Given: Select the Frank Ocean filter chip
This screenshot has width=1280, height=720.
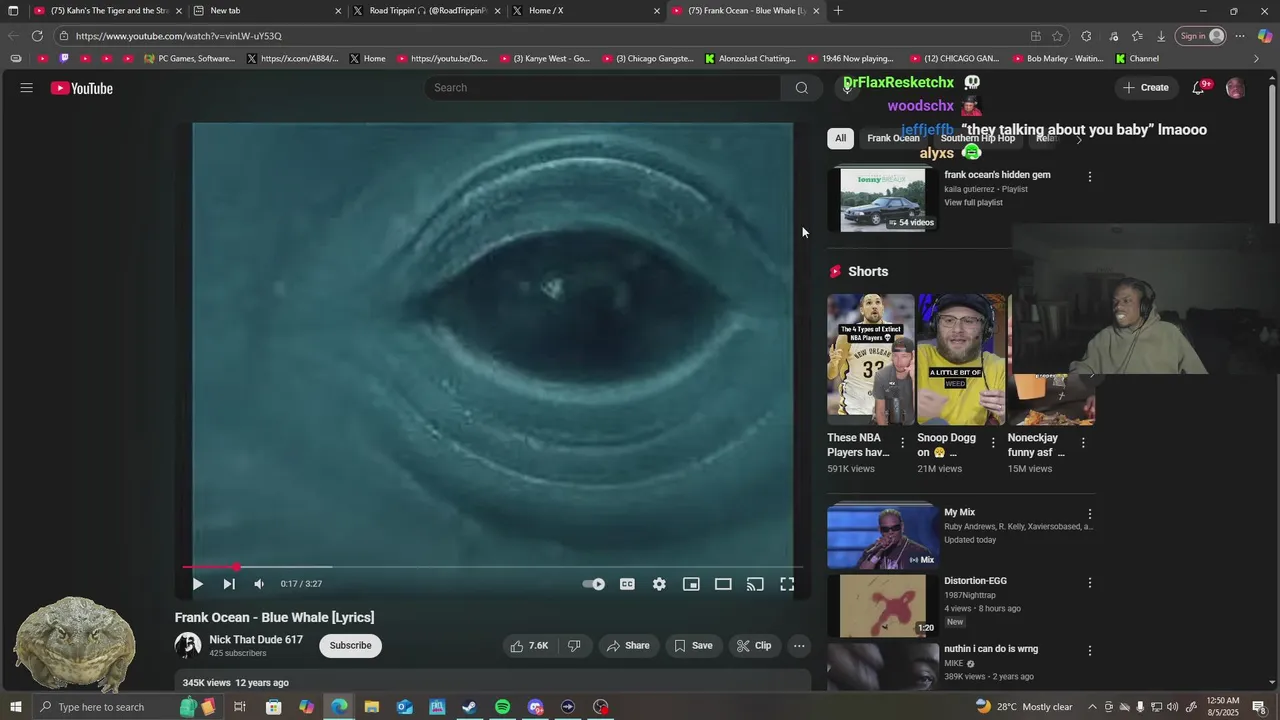Looking at the screenshot, I should point(893,138).
